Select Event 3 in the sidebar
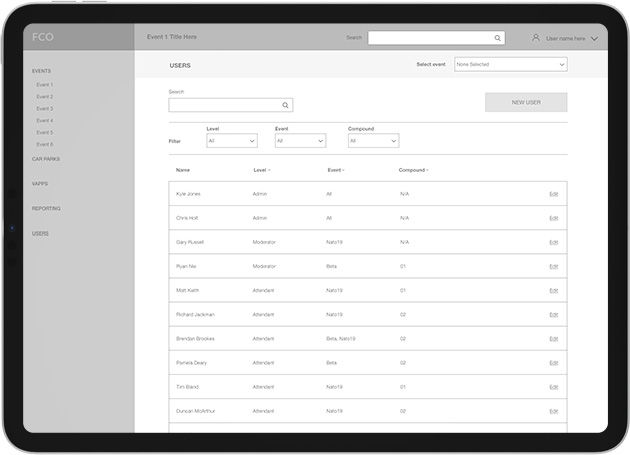This screenshot has width=630, height=455. 45,109
